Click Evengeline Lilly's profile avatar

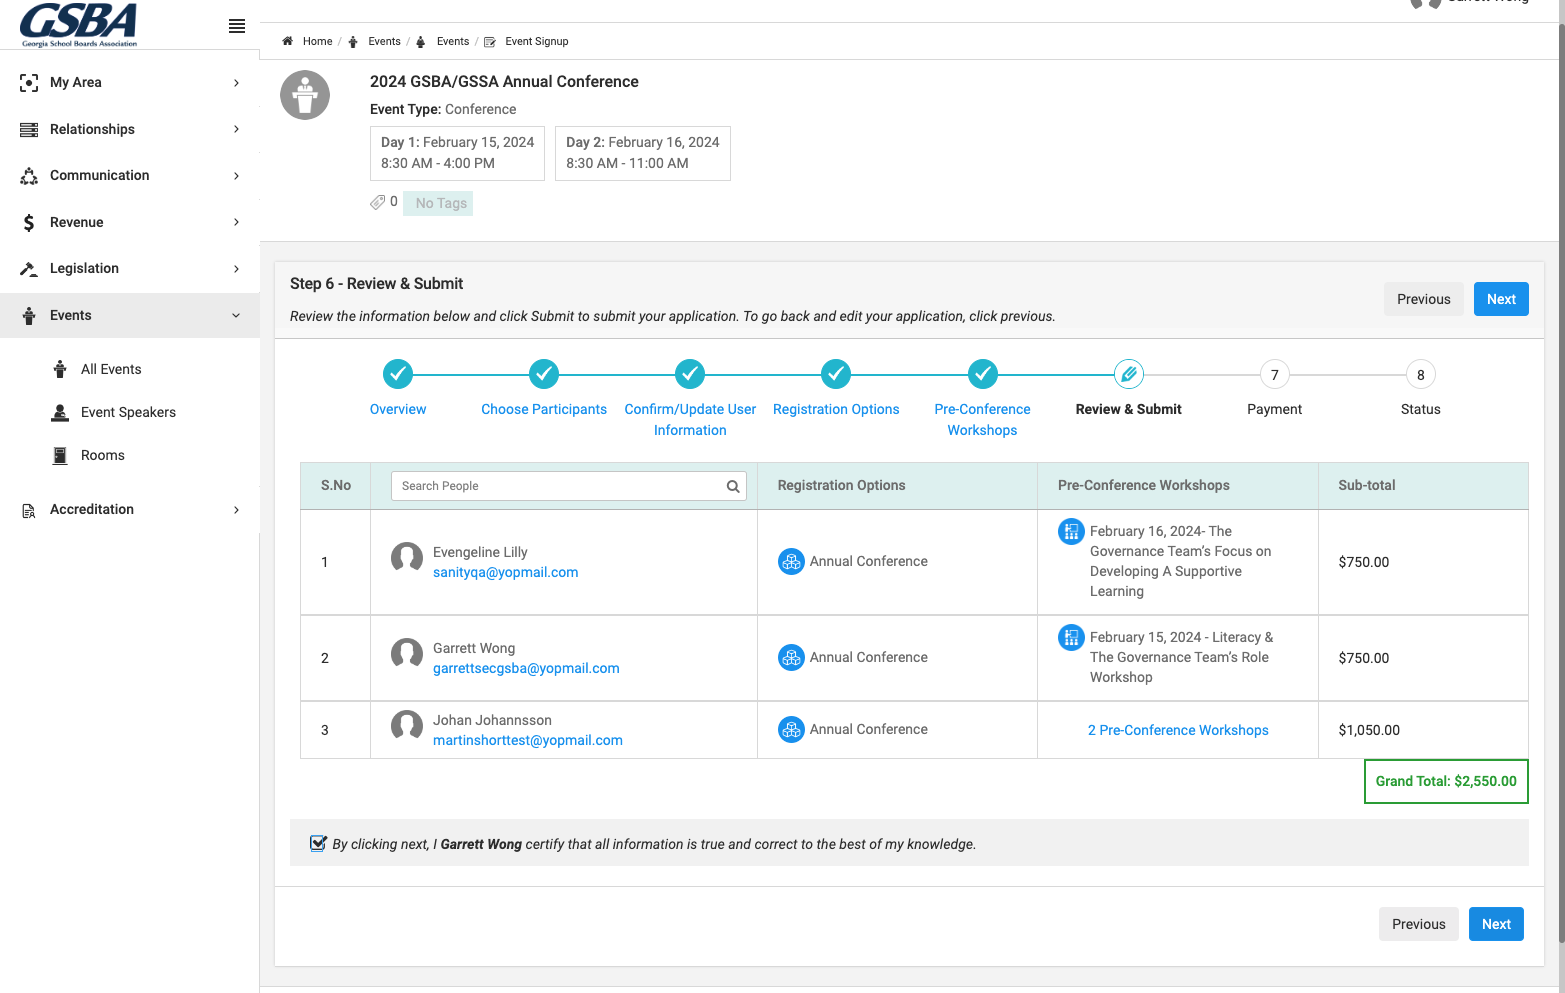point(407,557)
